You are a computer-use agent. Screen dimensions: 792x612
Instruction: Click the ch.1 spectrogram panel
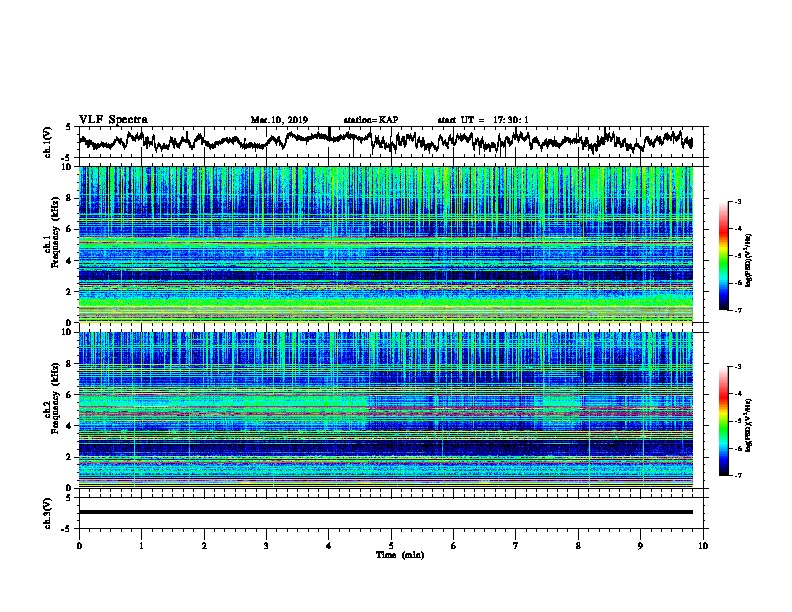[386, 244]
